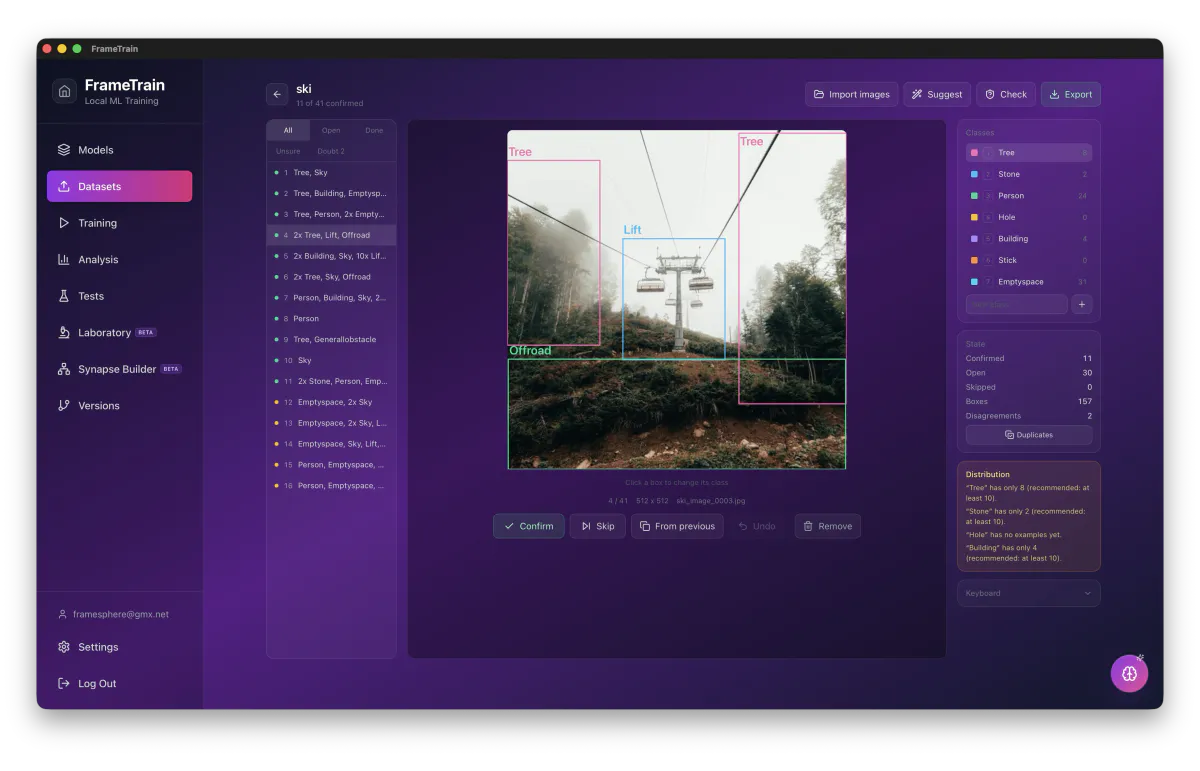This screenshot has height=771, width=1200.
Task: Switch to the Open filter tab
Action: click(331, 131)
